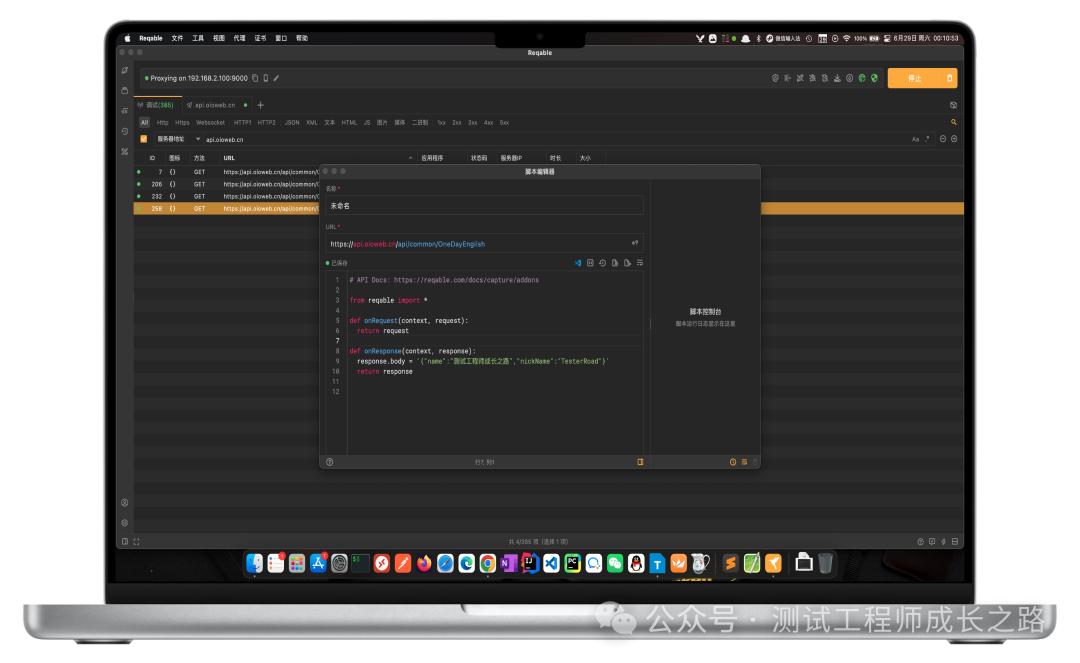Open settings gear in left sidebar
1080x663 pixels.
point(125,523)
